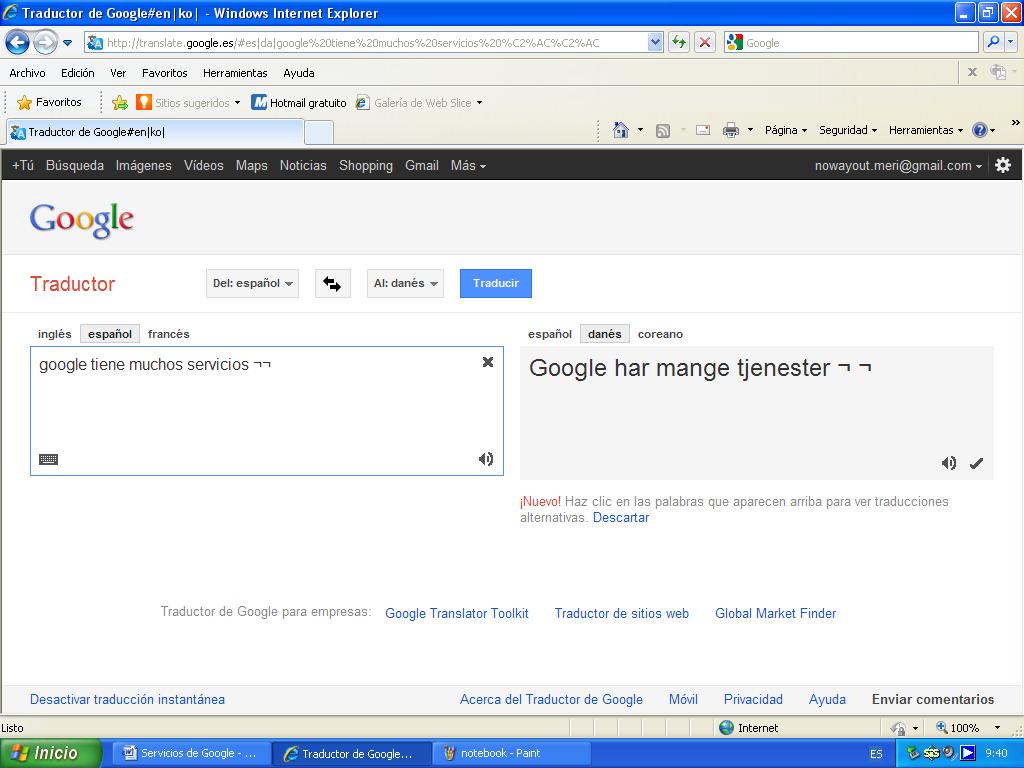Select francés as source language
1024x768 pixels.
[168, 334]
